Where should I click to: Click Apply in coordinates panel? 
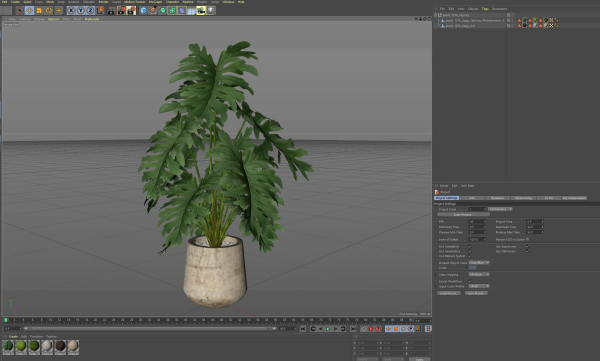pyautogui.click(x=419, y=359)
